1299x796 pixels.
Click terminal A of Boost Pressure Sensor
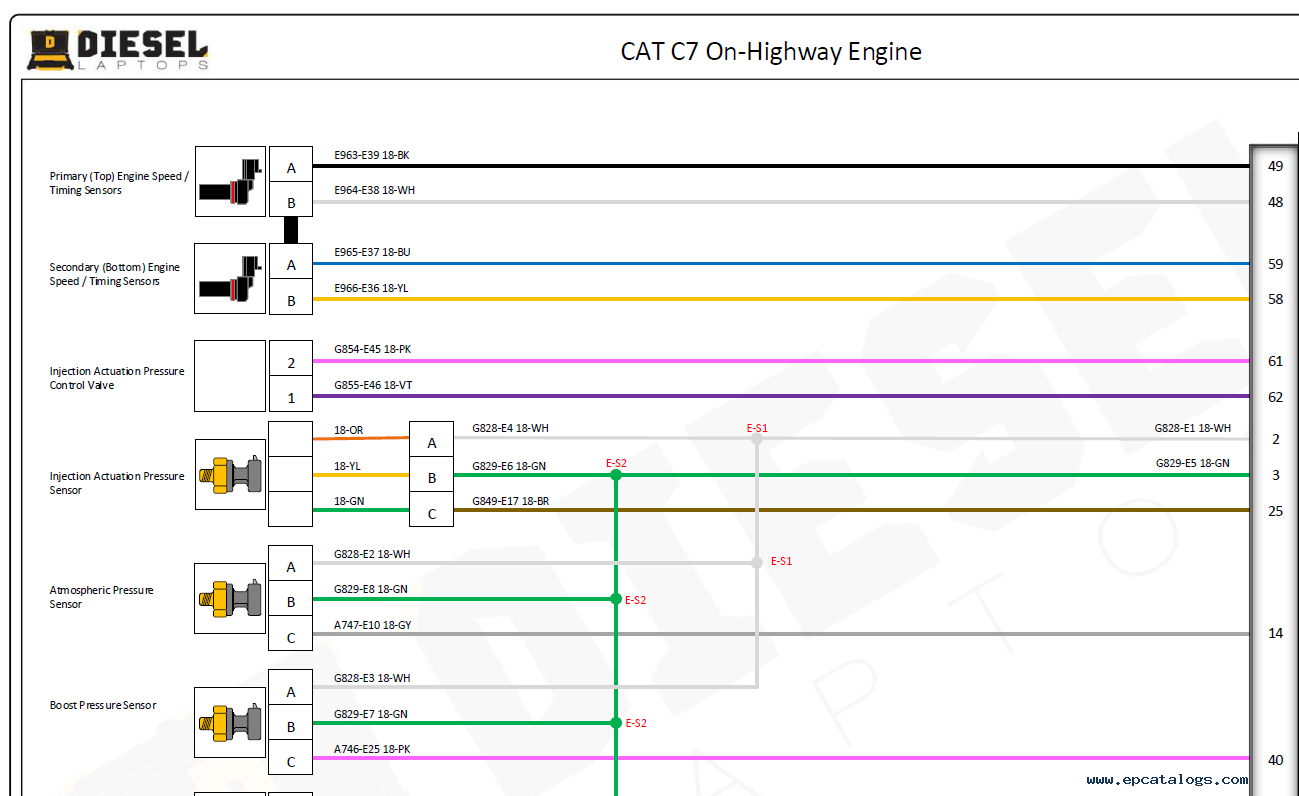(x=291, y=687)
